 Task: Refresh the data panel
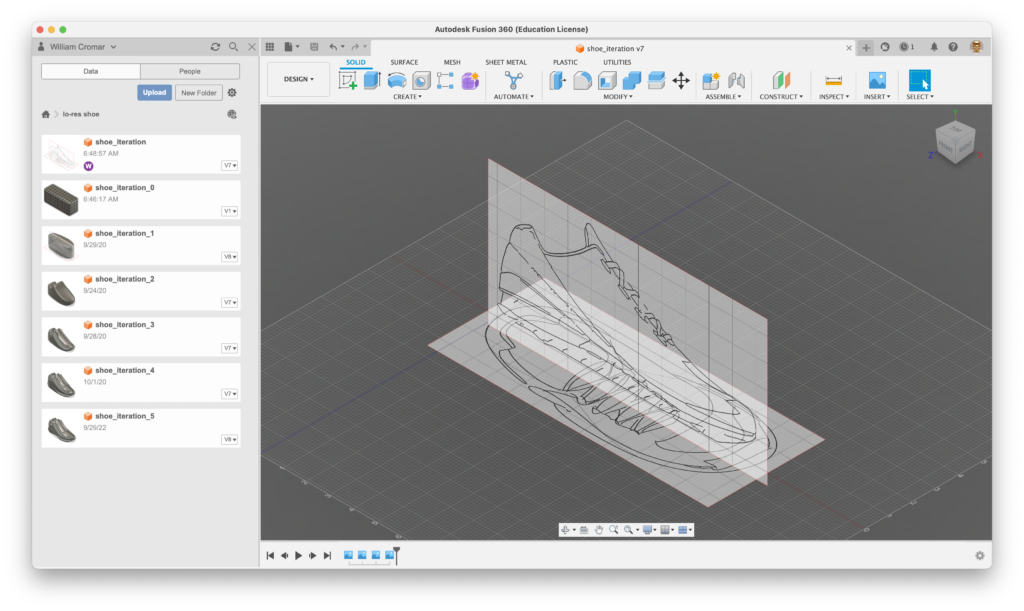[x=215, y=47]
